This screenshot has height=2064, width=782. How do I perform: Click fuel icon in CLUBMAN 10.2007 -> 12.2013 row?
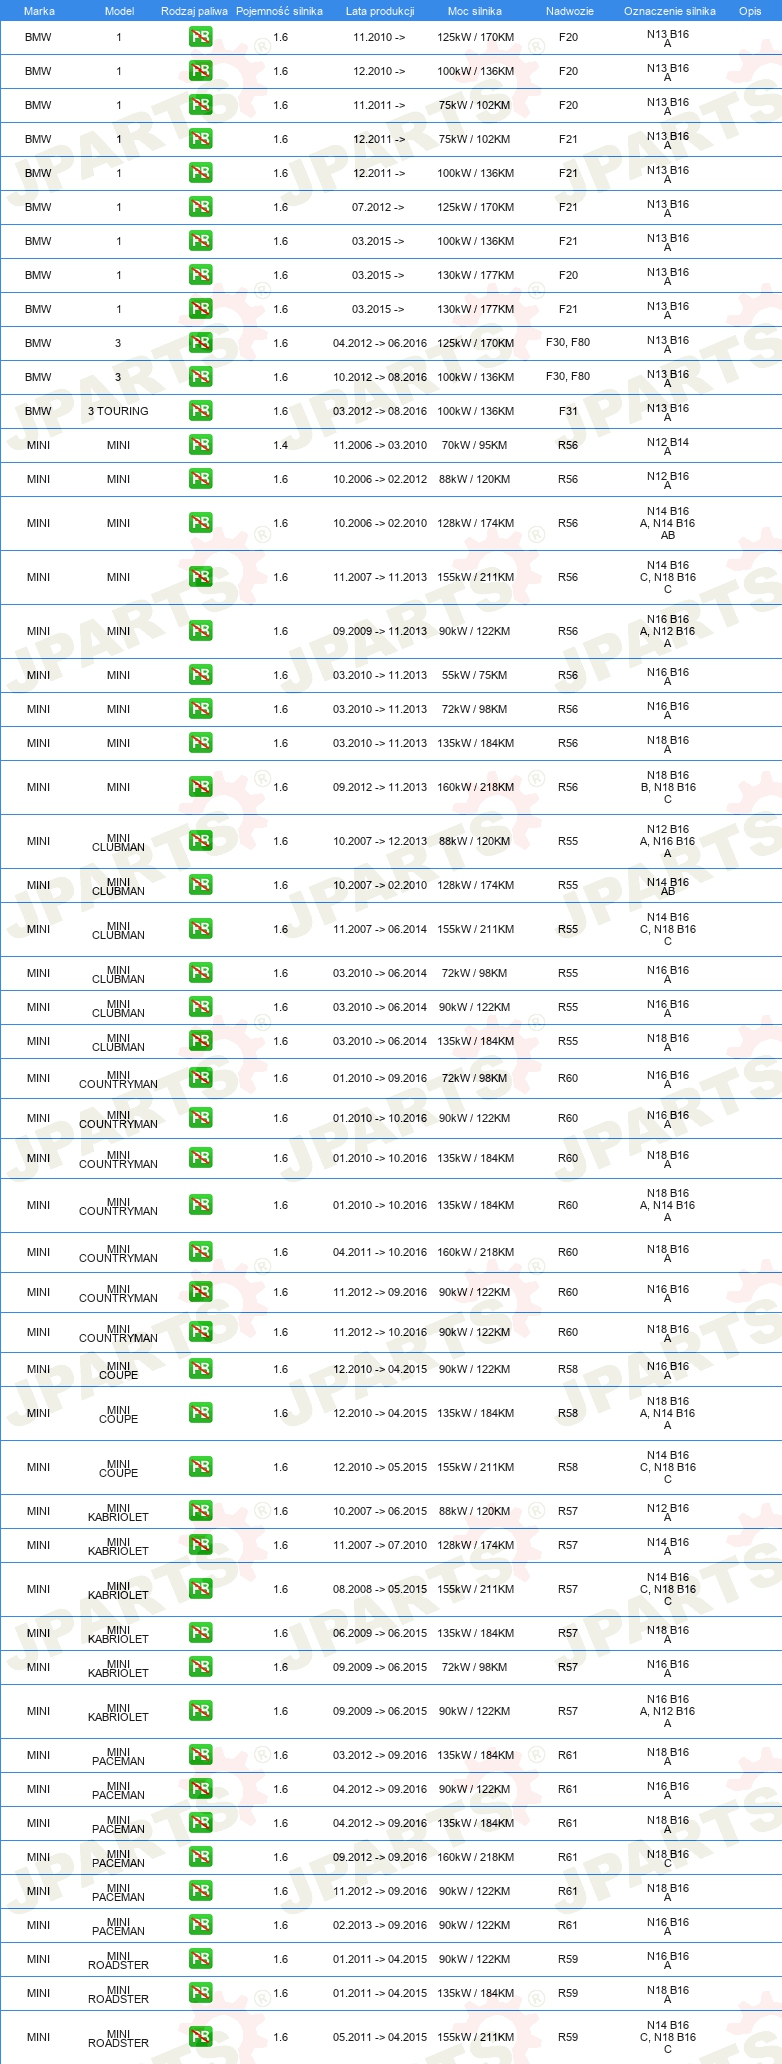click(x=200, y=842)
